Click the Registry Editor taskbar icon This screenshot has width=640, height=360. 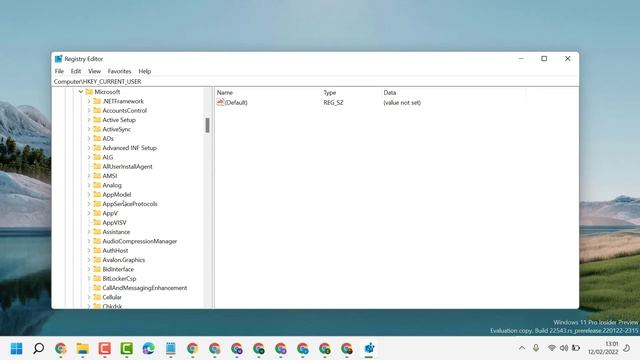(369, 349)
